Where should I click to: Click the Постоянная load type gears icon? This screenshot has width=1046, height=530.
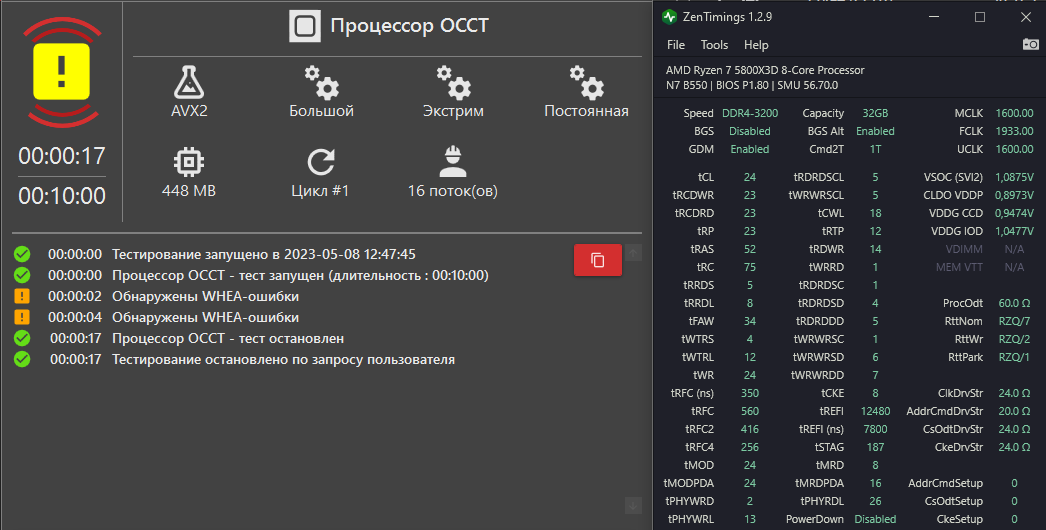(x=586, y=82)
